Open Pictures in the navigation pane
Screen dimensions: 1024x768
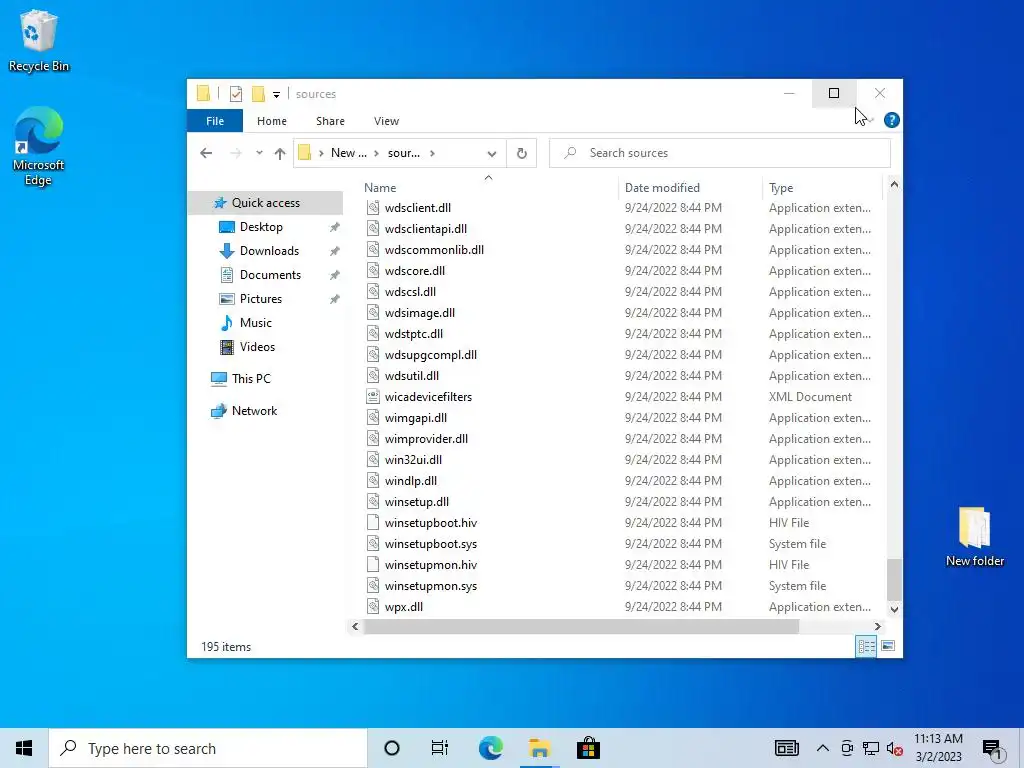(261, 298)
